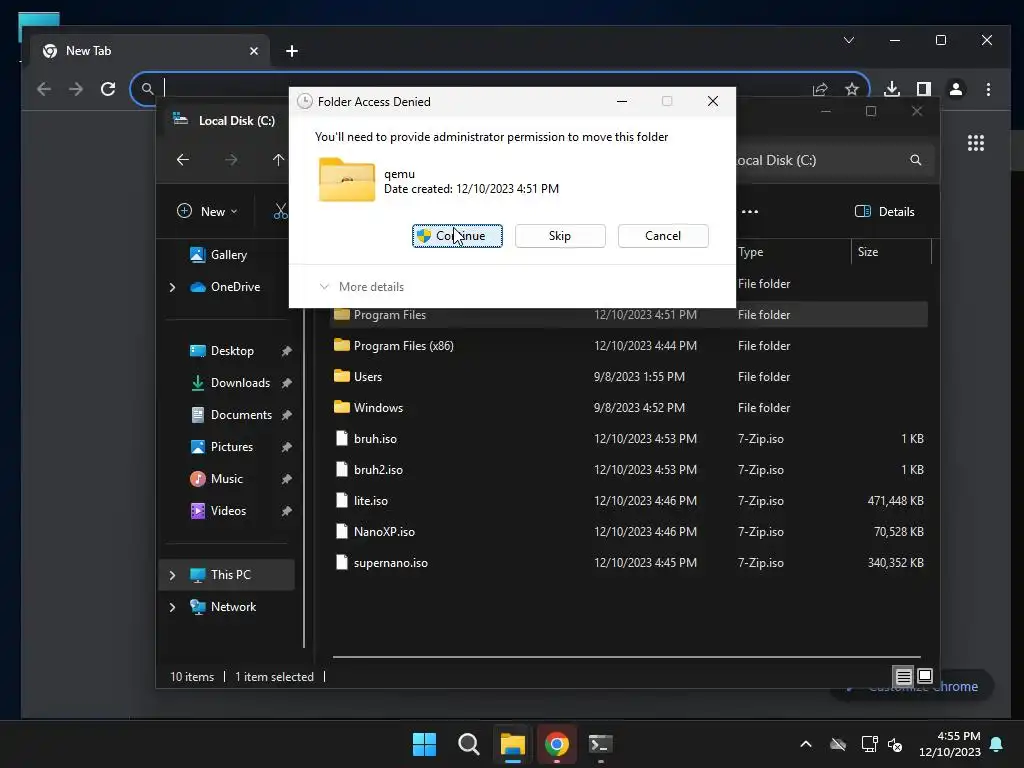
Task: Switch Explorer to large thumbnails view
Action: (925, 676)
